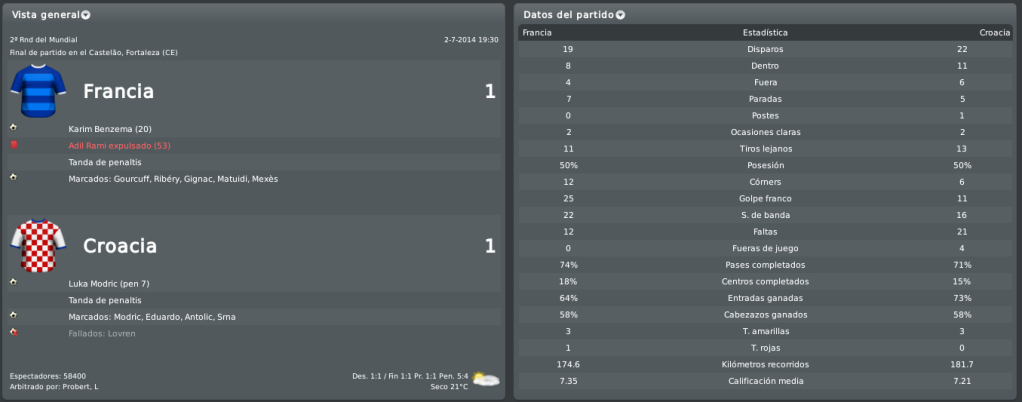This screenshot has height=402, width=1022.
Task: Click the partly cloudy weather icon
Action: 486,379
